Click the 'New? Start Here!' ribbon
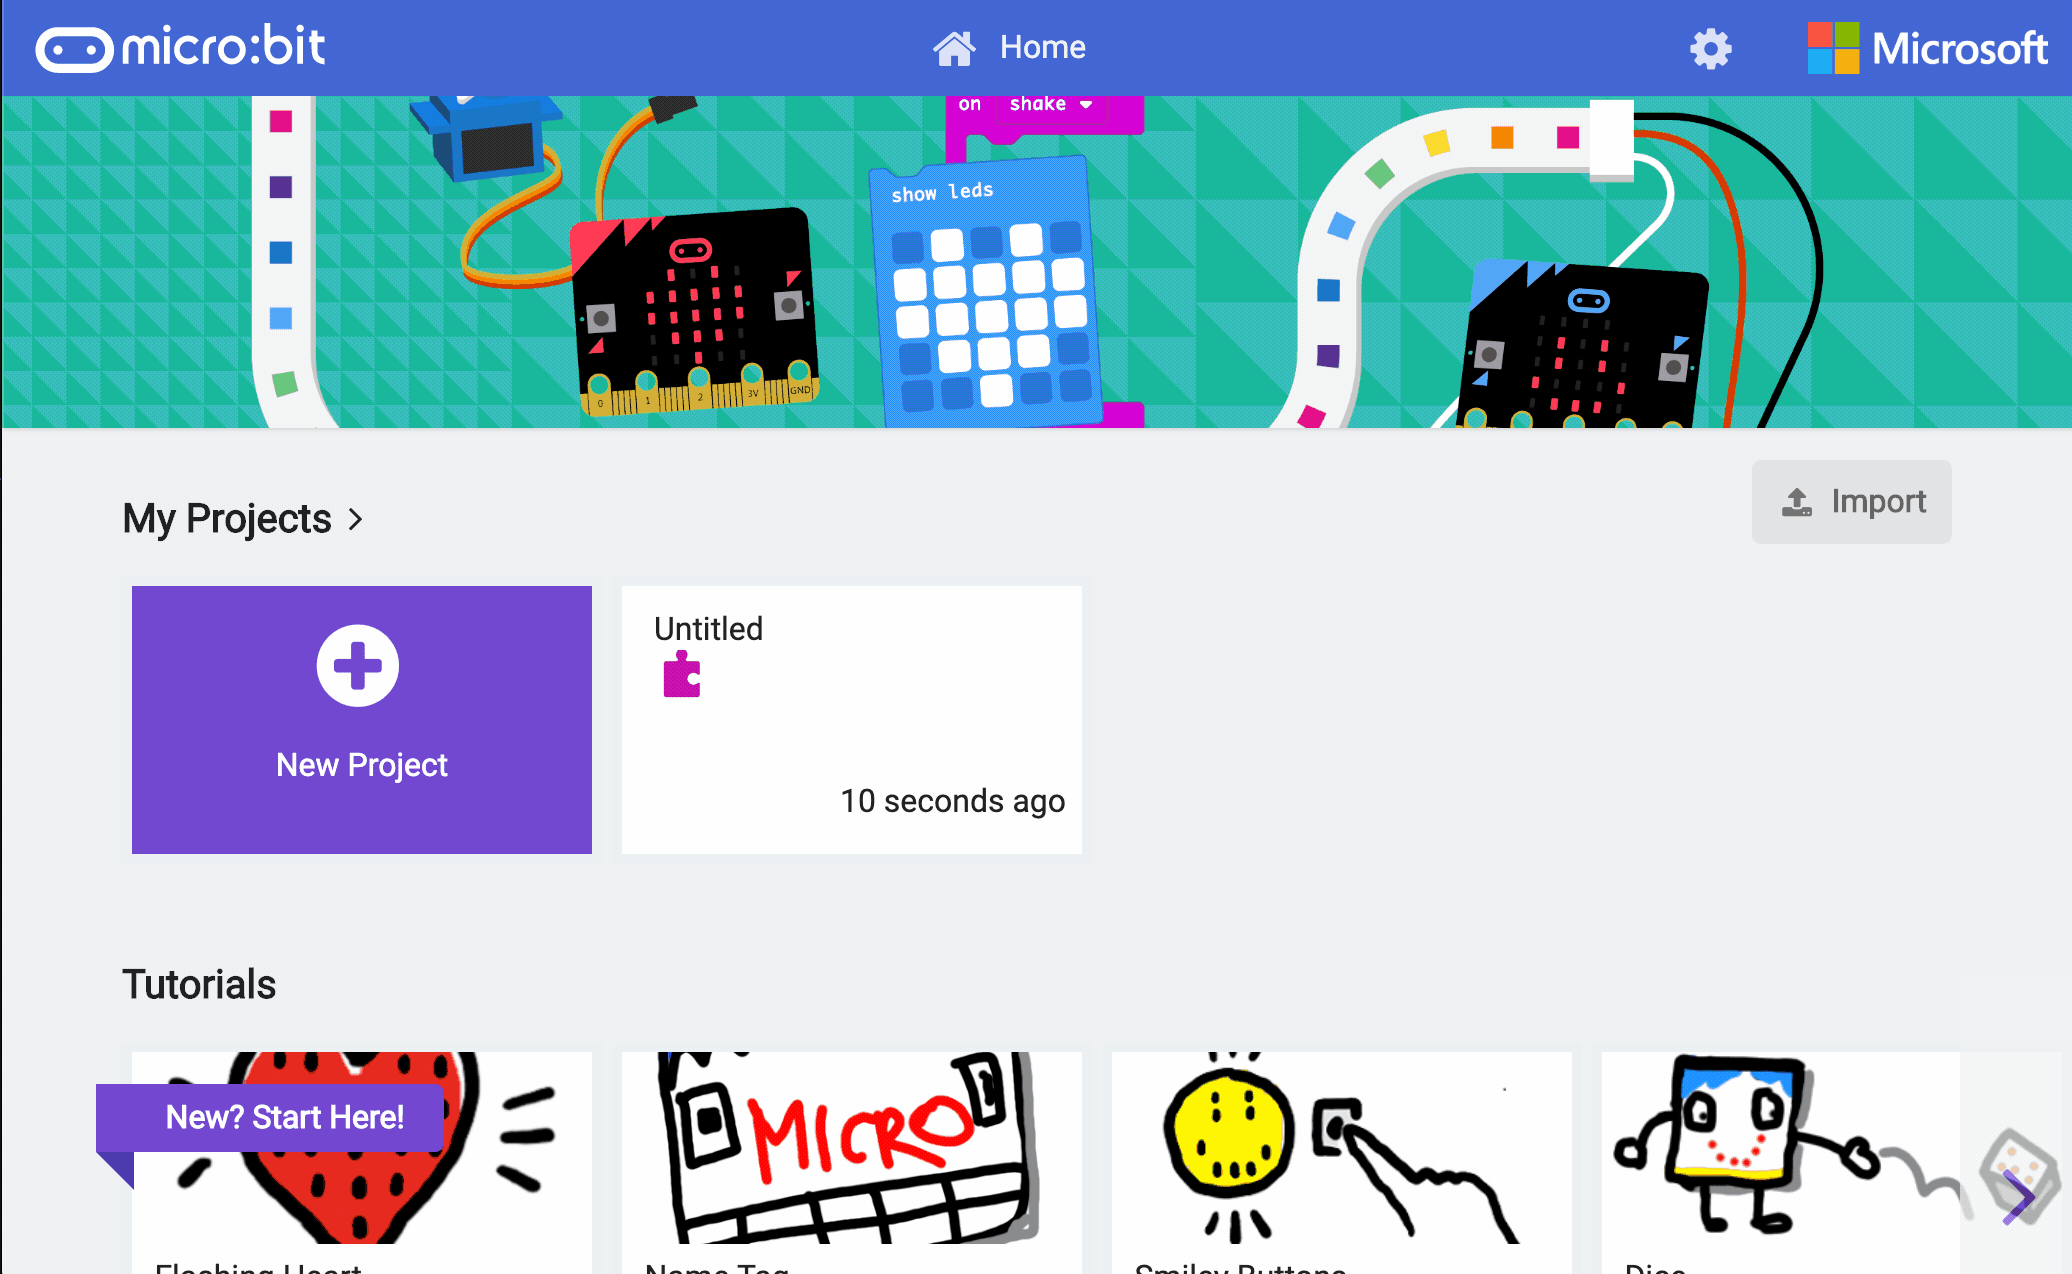 (270, 1117)
